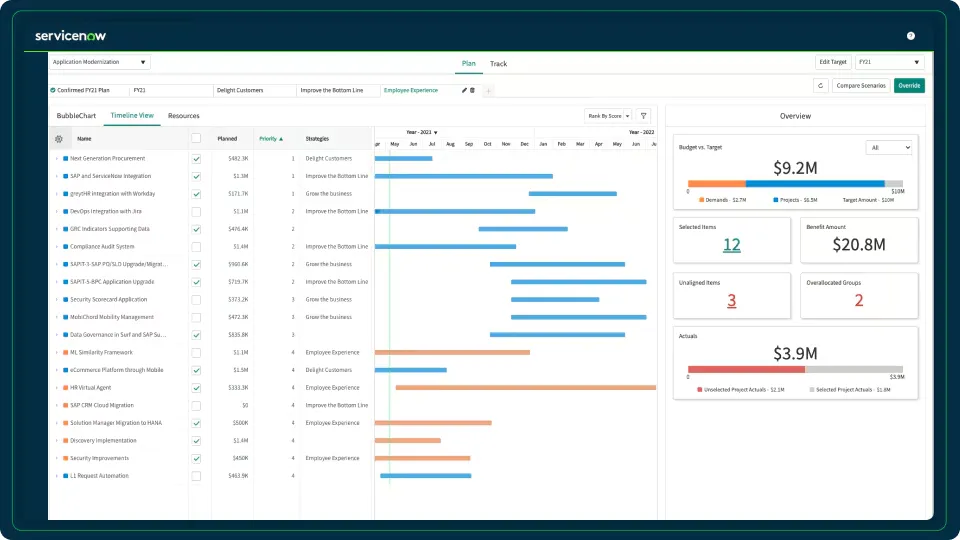Check the DevOps Integration with Jira checkbox

coord(196,211)
